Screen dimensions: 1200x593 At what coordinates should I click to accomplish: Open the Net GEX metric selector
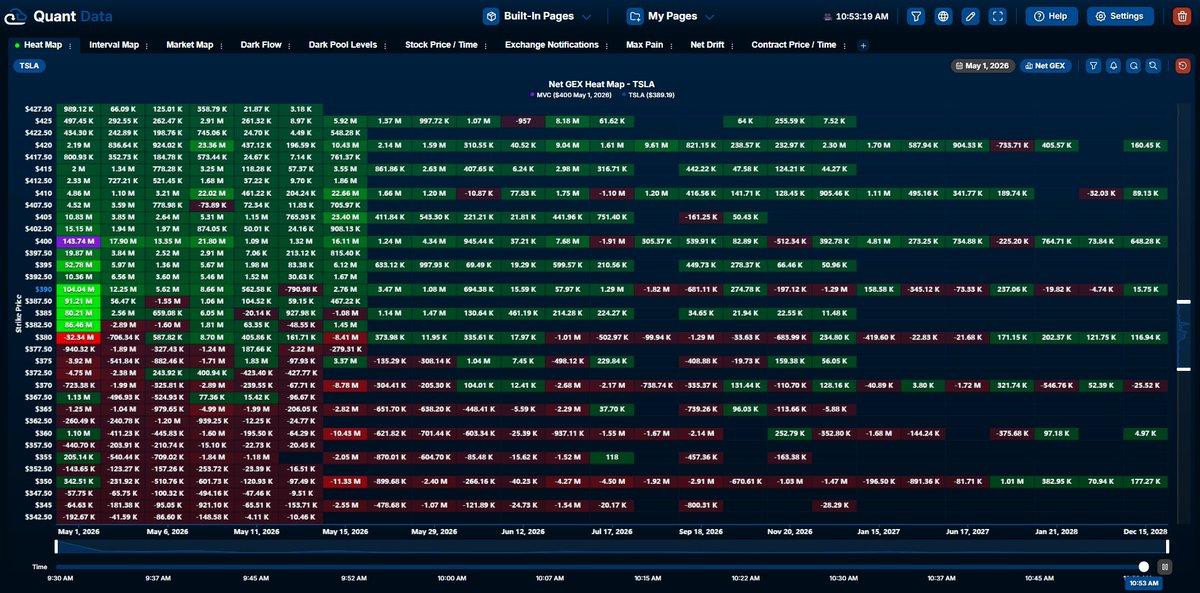[x=1044, y=65]
